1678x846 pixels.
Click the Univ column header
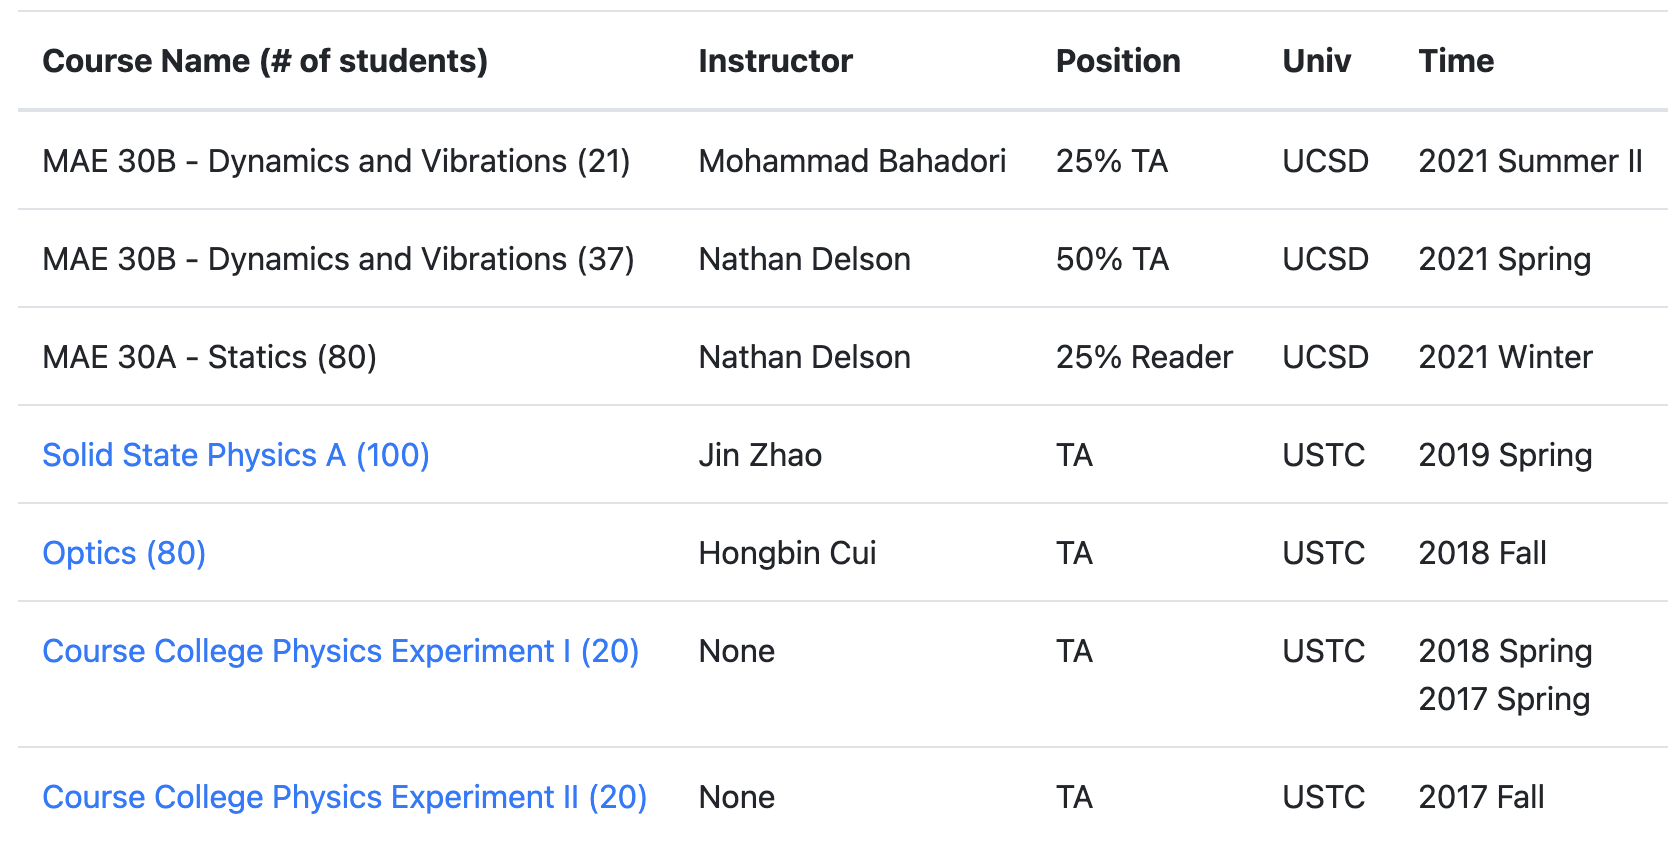coord(1316,61)
